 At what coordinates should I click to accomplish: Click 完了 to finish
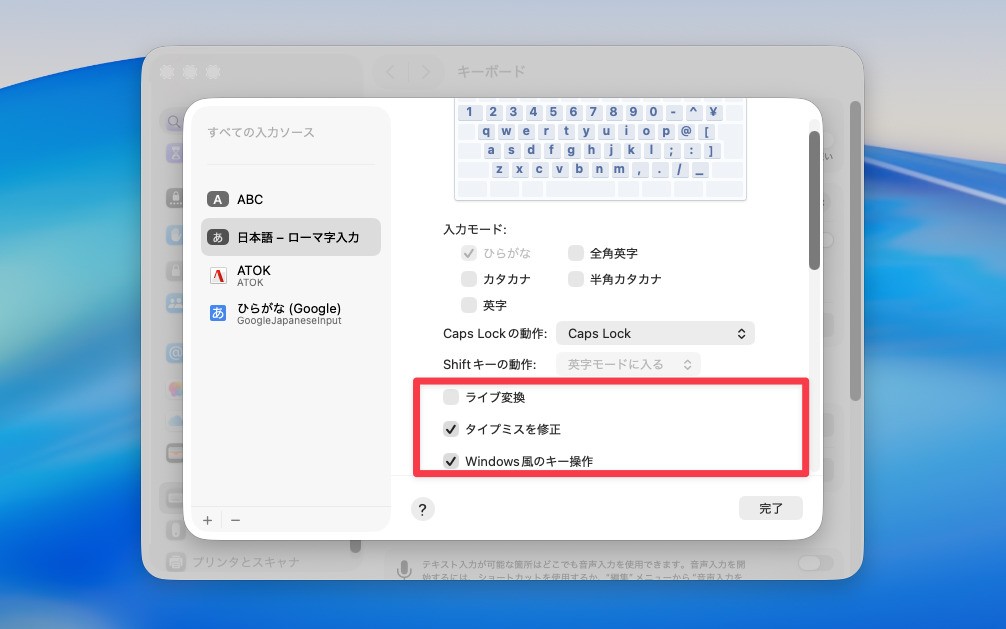[771, 508]
